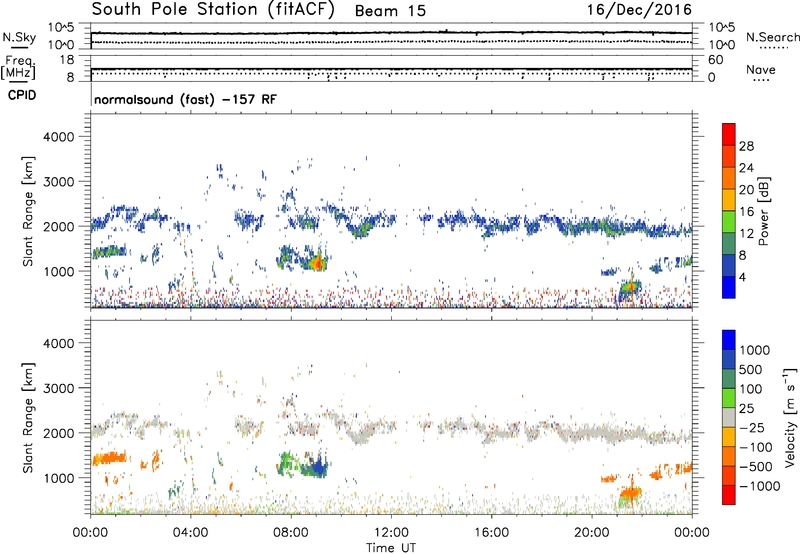Click the Velocity segment between -100 and -500
Screen dimensions: 800x554
pos(729,456)
